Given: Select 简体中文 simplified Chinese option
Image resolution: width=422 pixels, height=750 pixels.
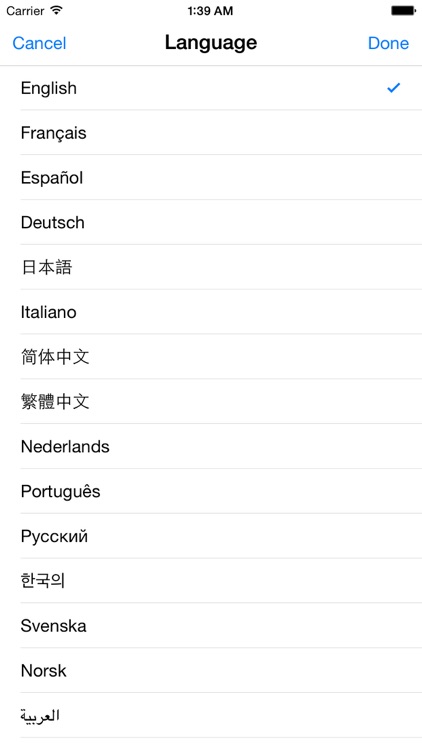Looking at the screenshot, I should [211, 357].
